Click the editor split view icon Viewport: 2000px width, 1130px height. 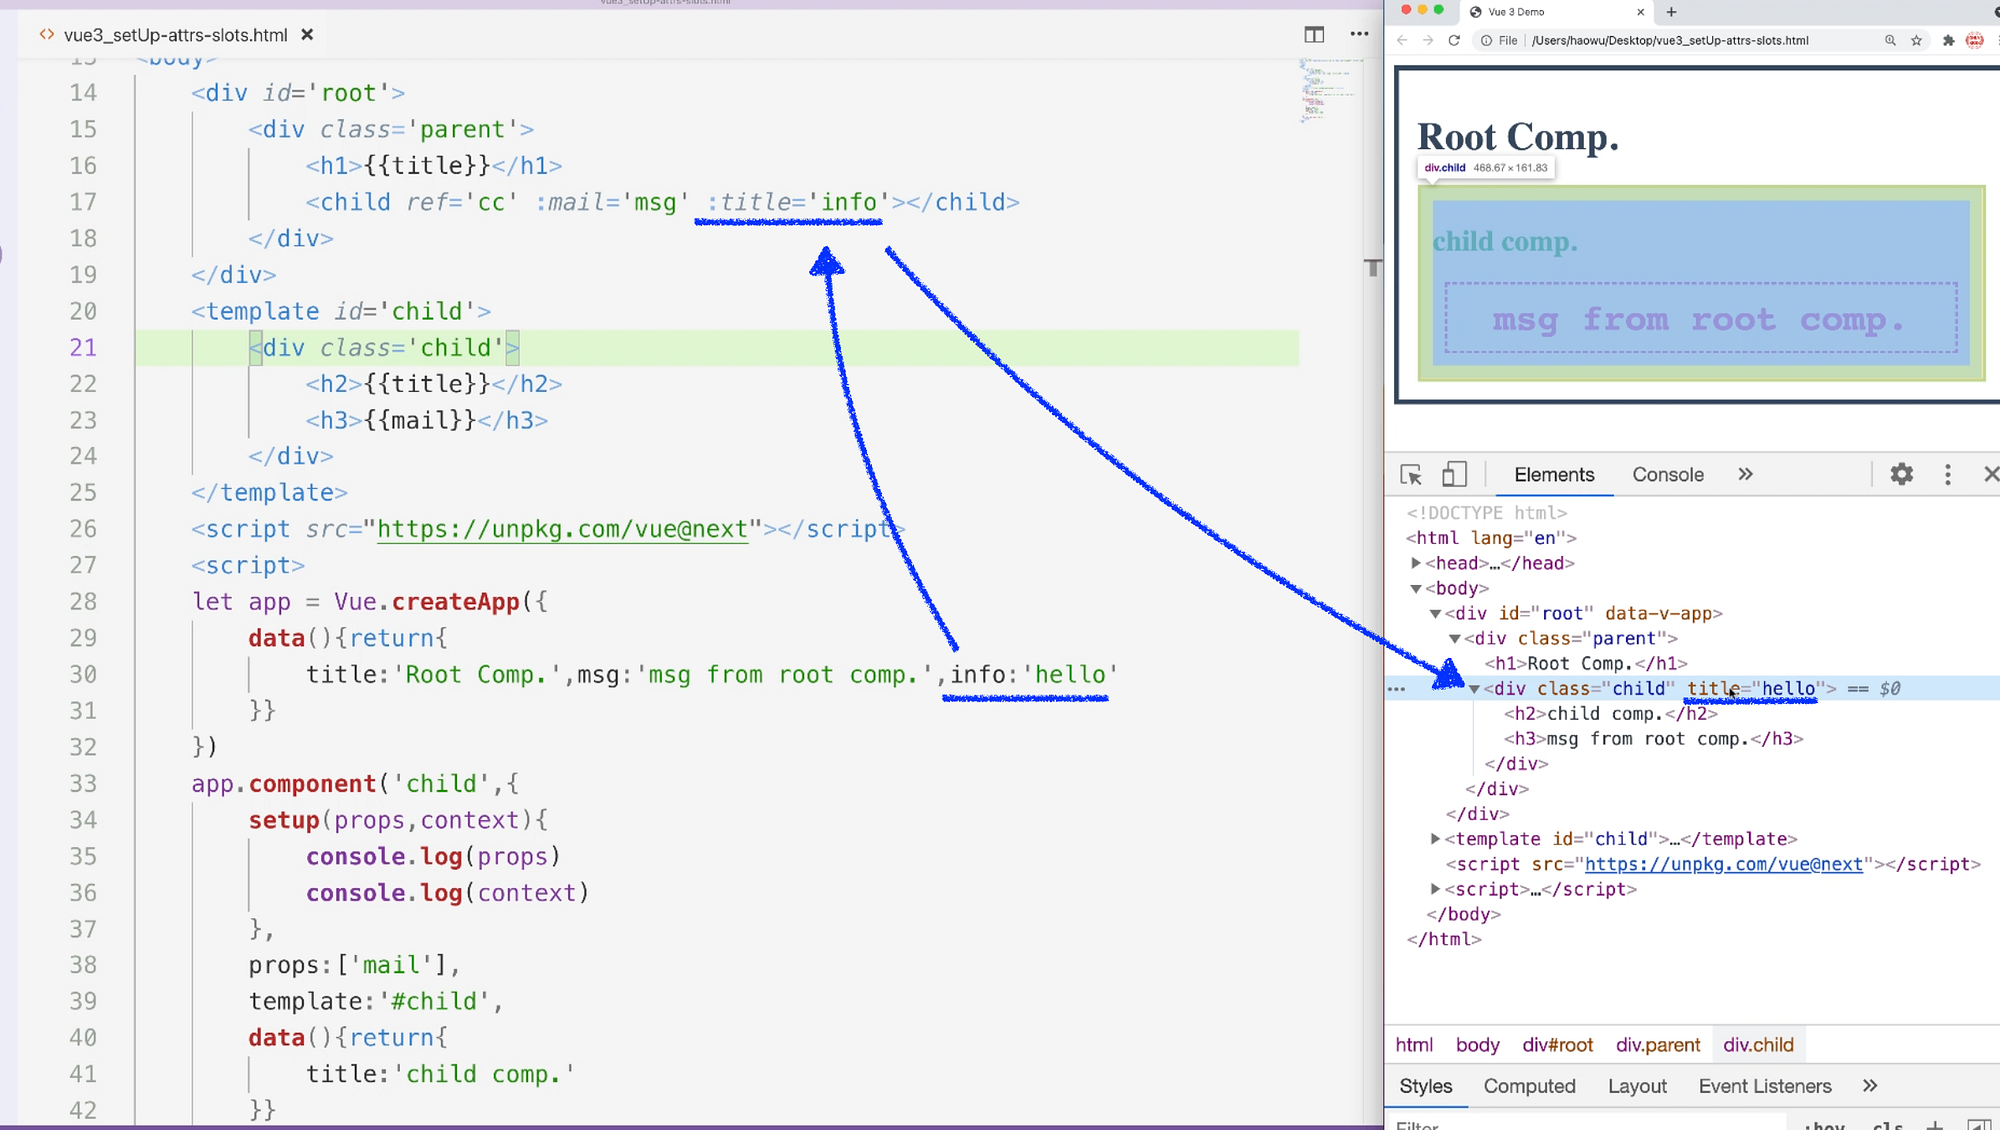pos(1314,35)
